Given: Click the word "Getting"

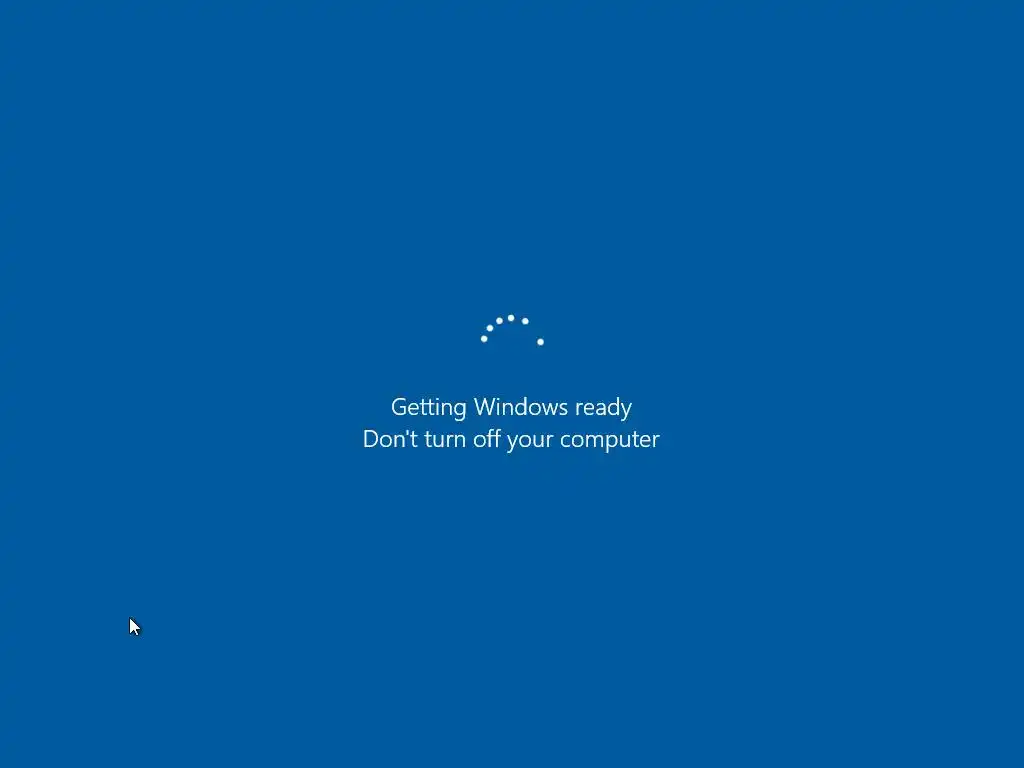Looking at the screenshot, I should [x=428, y=408].
